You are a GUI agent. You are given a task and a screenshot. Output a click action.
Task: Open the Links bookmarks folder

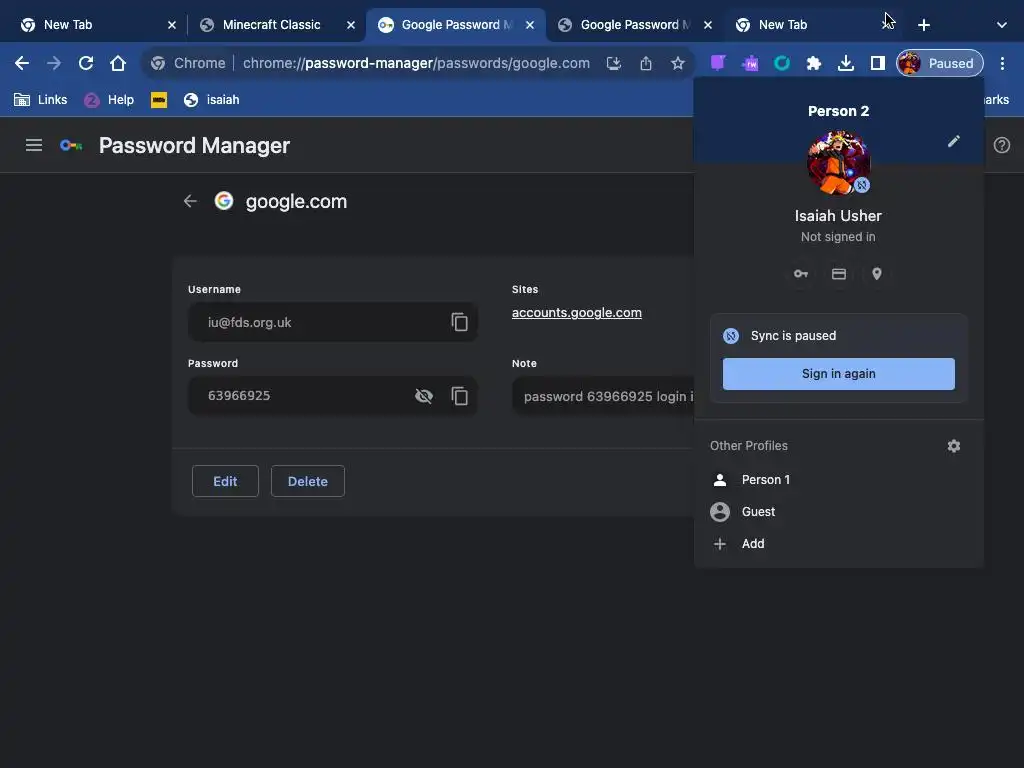[40, 100]
